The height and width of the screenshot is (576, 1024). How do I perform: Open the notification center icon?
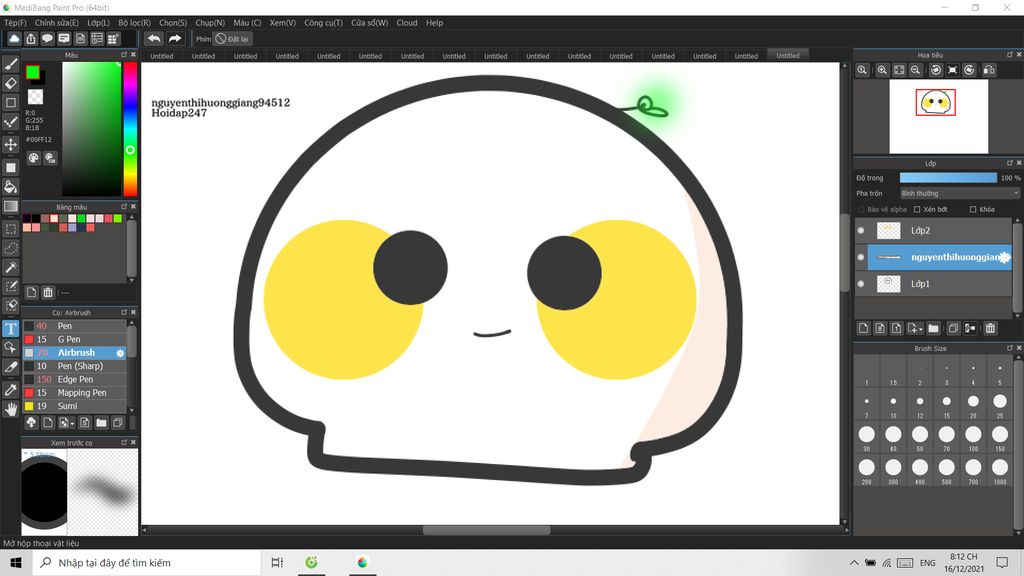click(x=1002, y=562)
